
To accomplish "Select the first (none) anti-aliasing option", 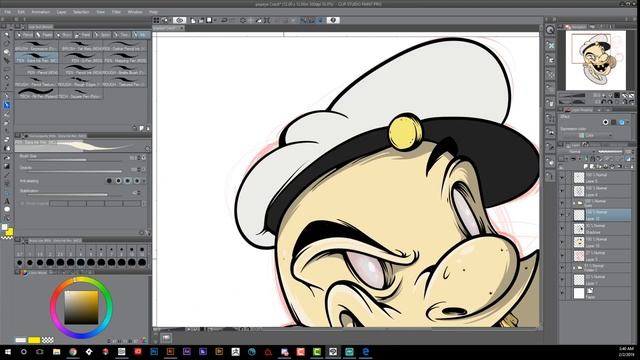I will click(x=109, y=180).
